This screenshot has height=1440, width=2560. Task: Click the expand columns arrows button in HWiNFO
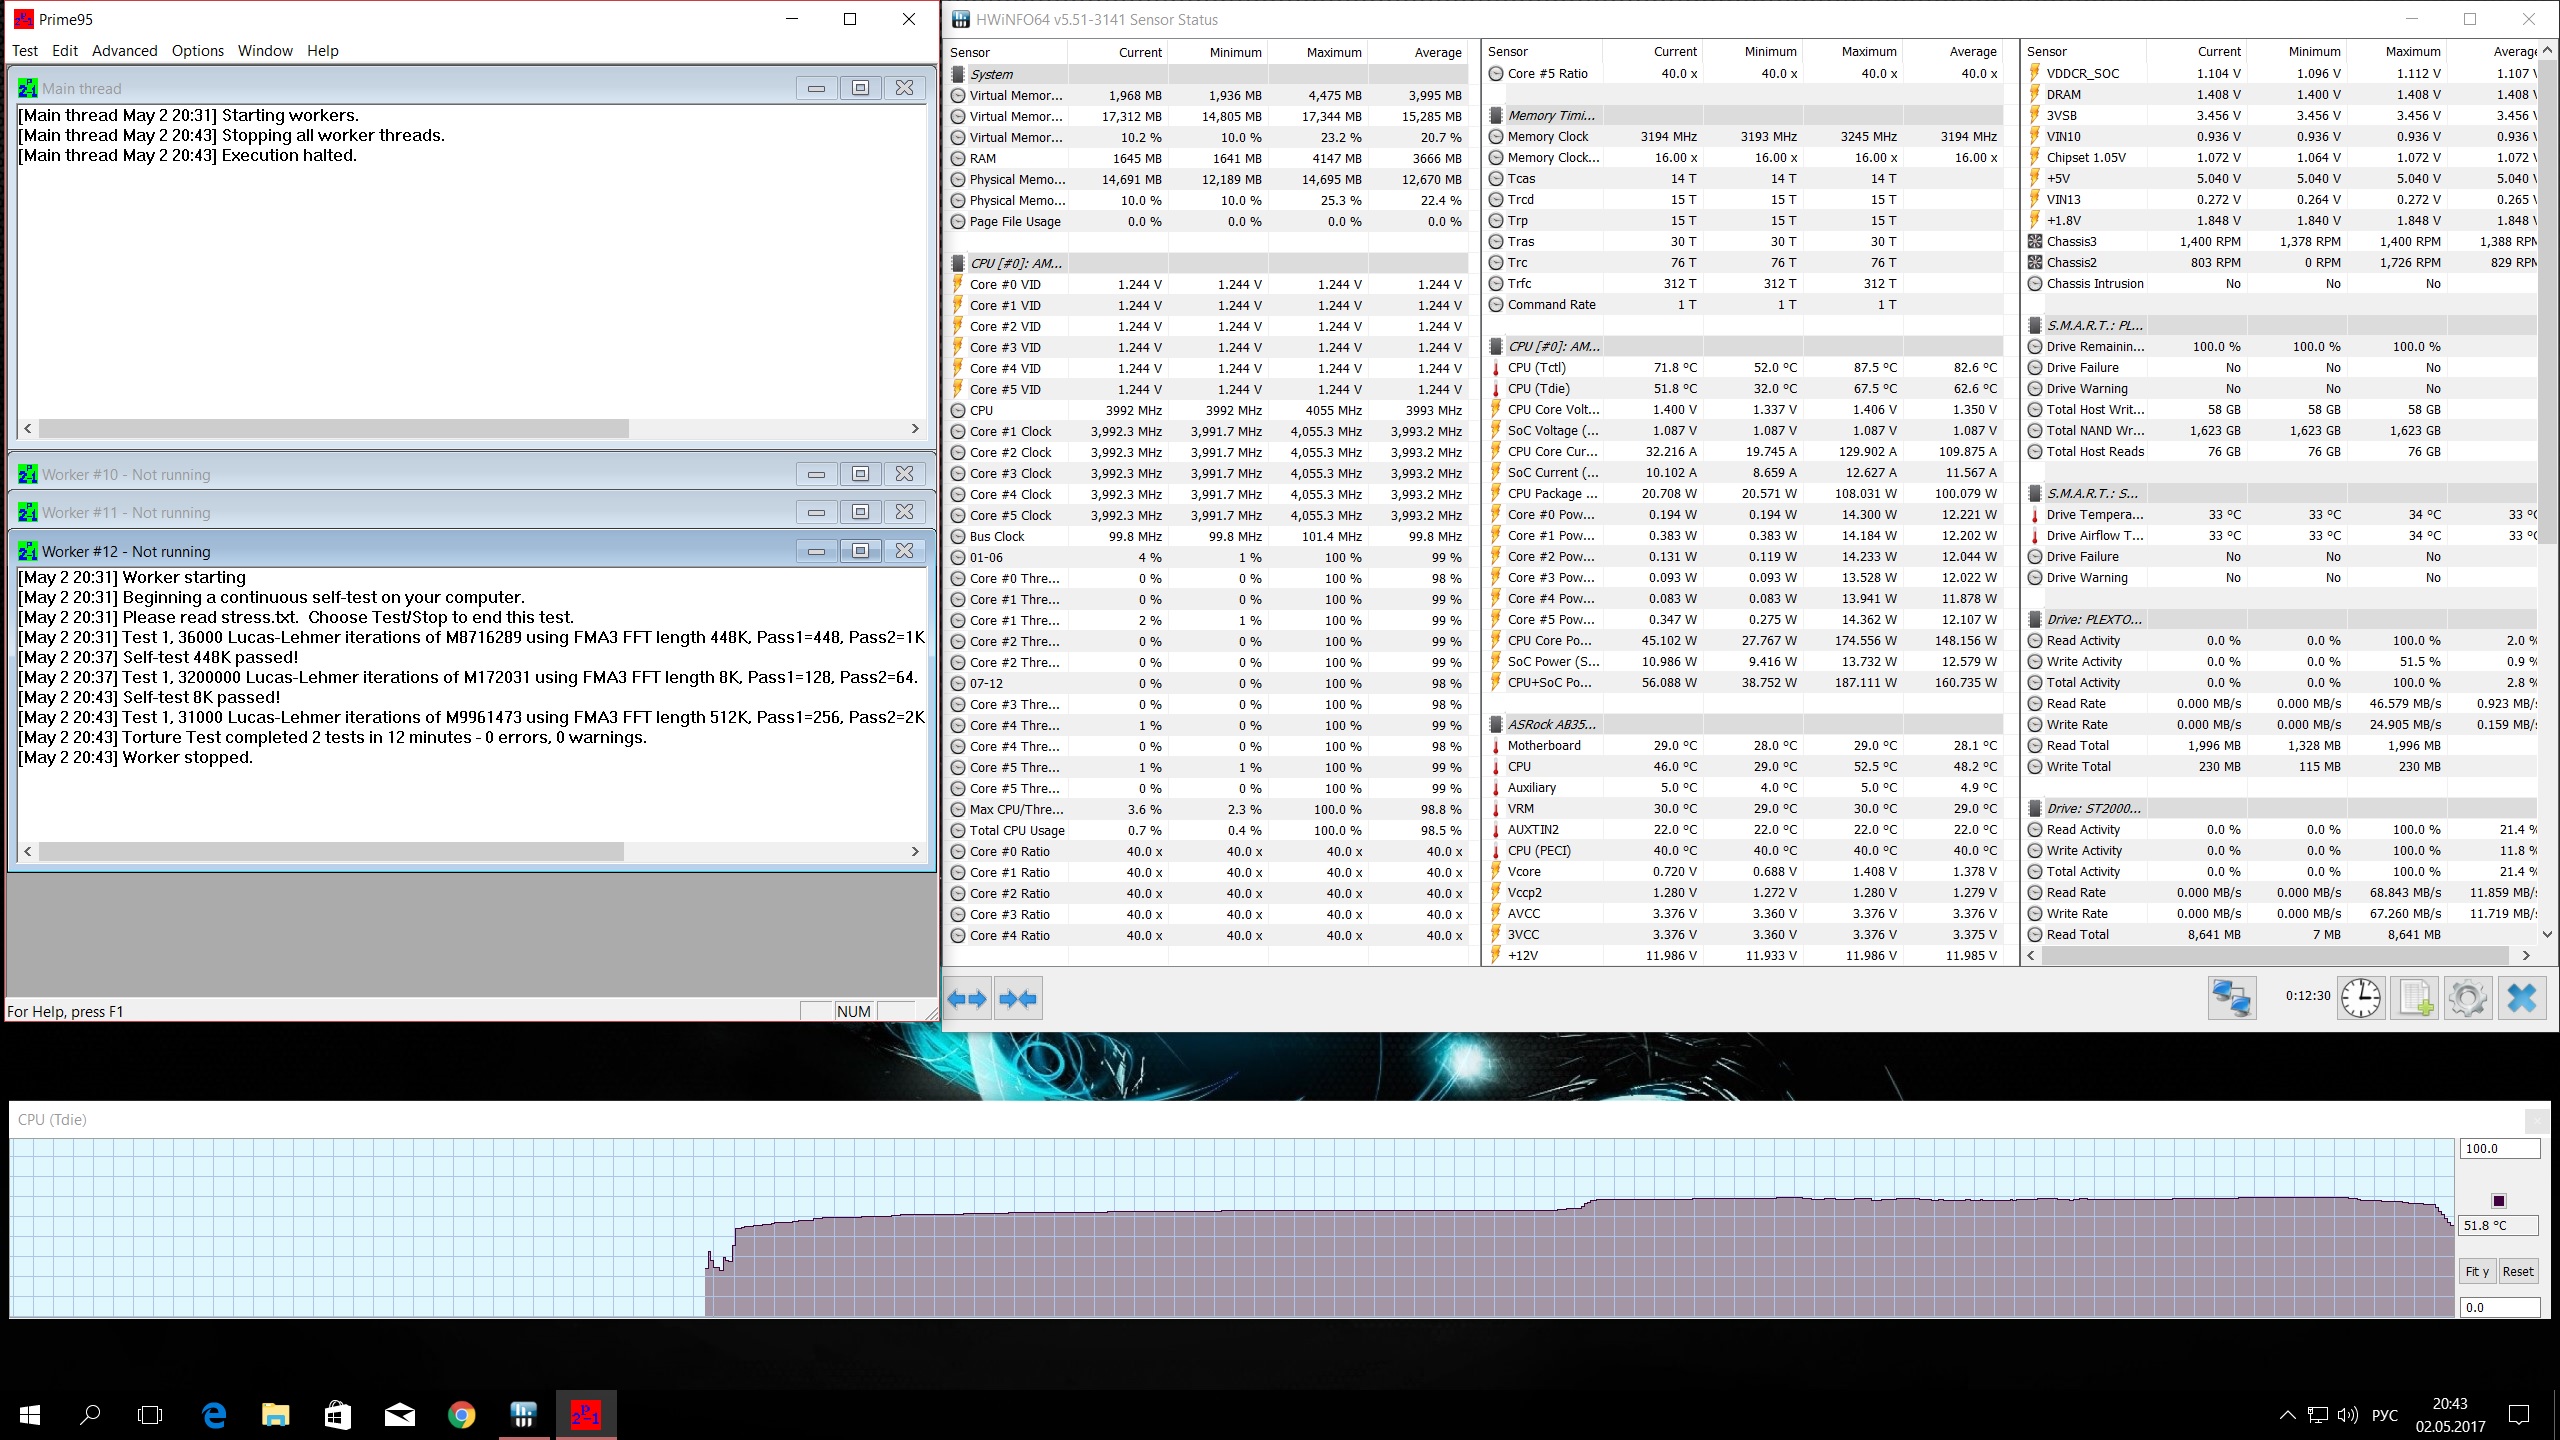tap(967, 998)
